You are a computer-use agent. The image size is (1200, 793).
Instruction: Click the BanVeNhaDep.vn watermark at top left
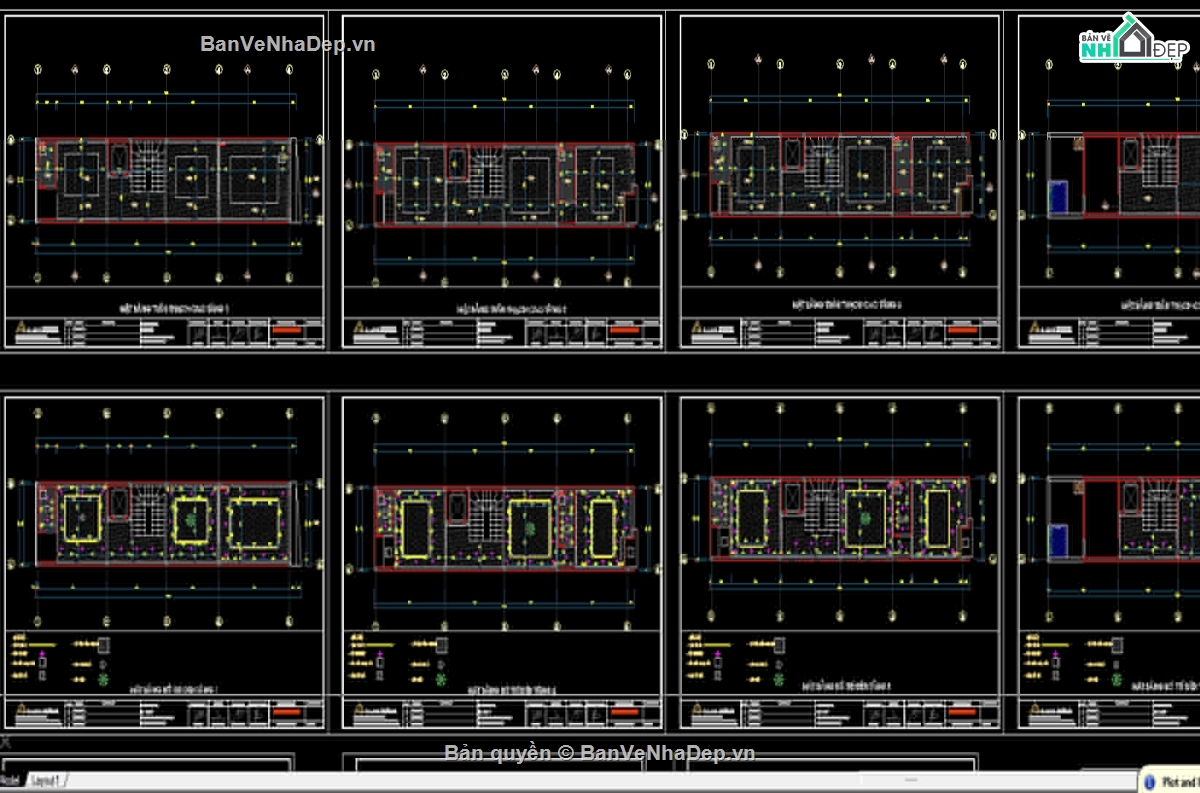click(287, 43)
